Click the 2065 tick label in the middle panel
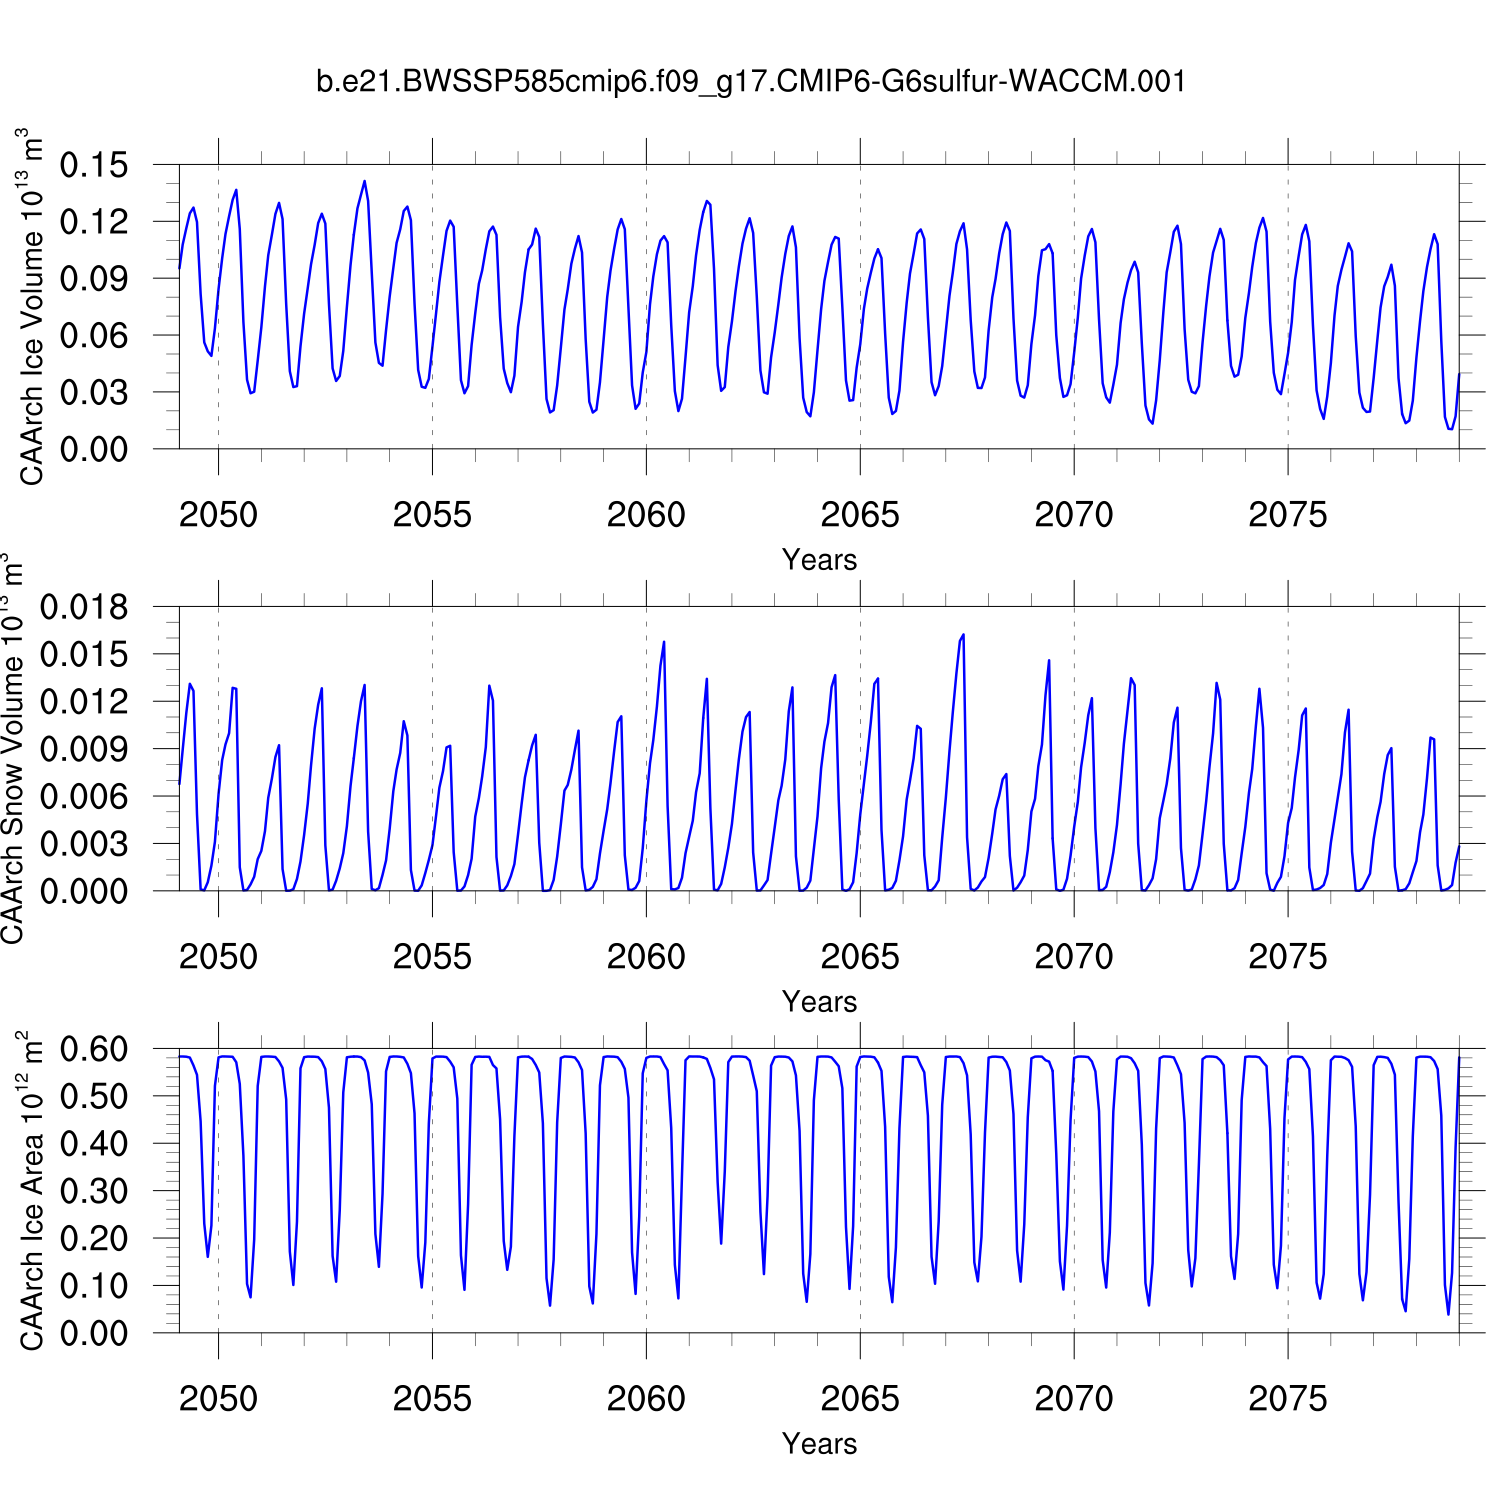The height and width of the screenshot is (1500, 1500). click(860, 957)
